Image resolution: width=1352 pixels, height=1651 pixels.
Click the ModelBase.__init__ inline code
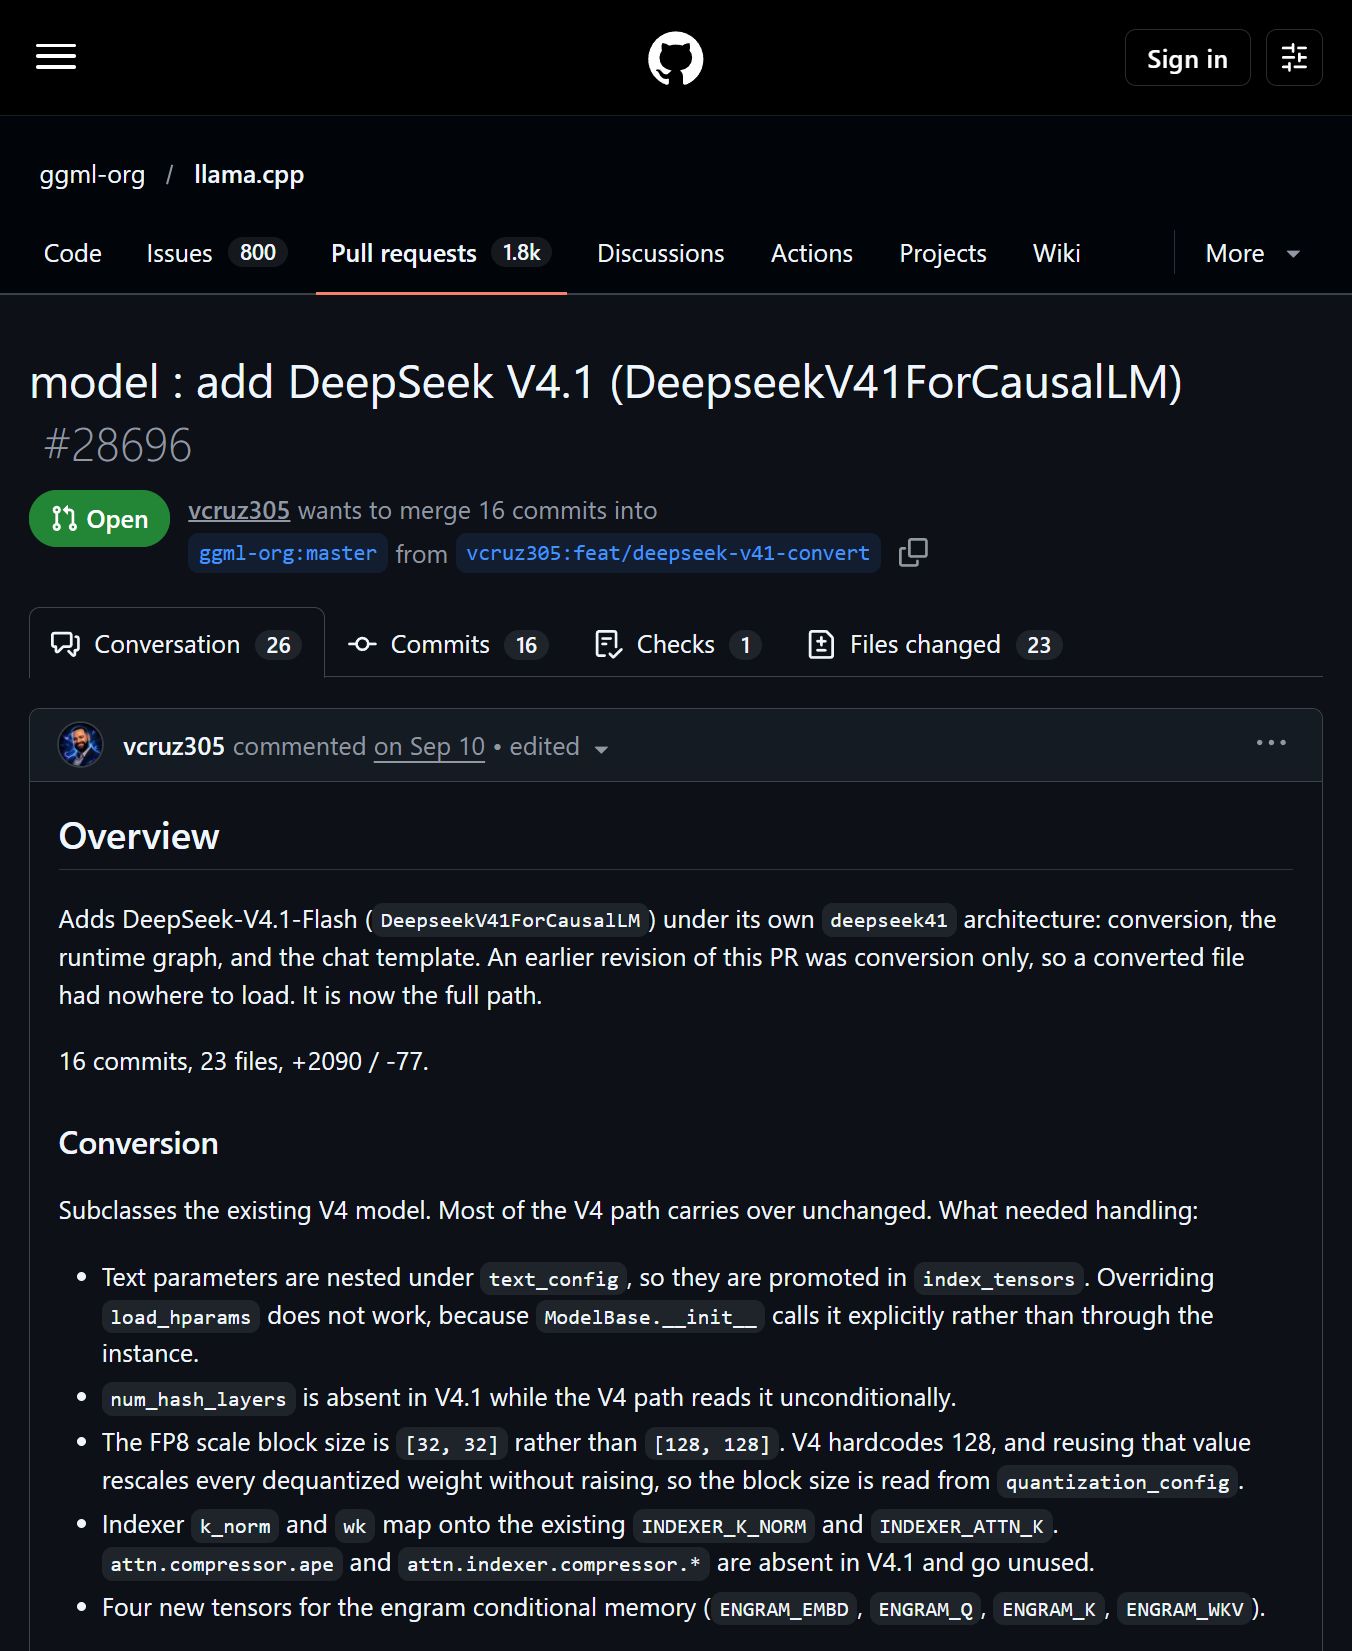(650, 1317)
